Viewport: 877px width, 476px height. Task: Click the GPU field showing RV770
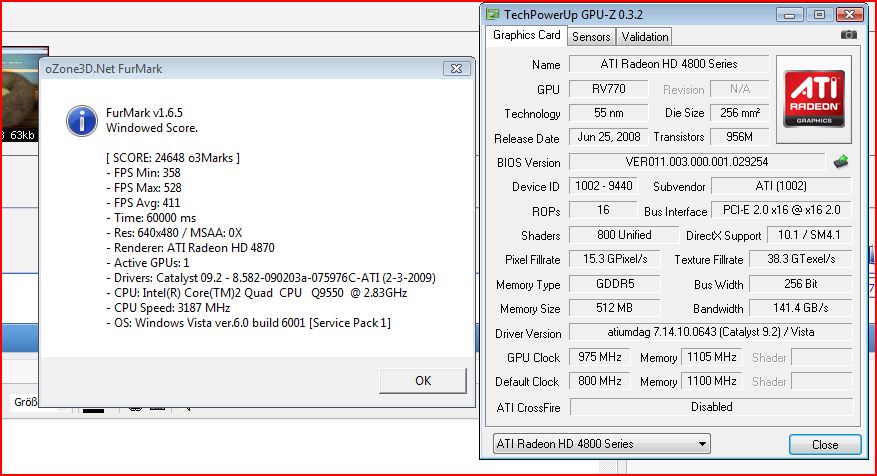tap(609, 89)
